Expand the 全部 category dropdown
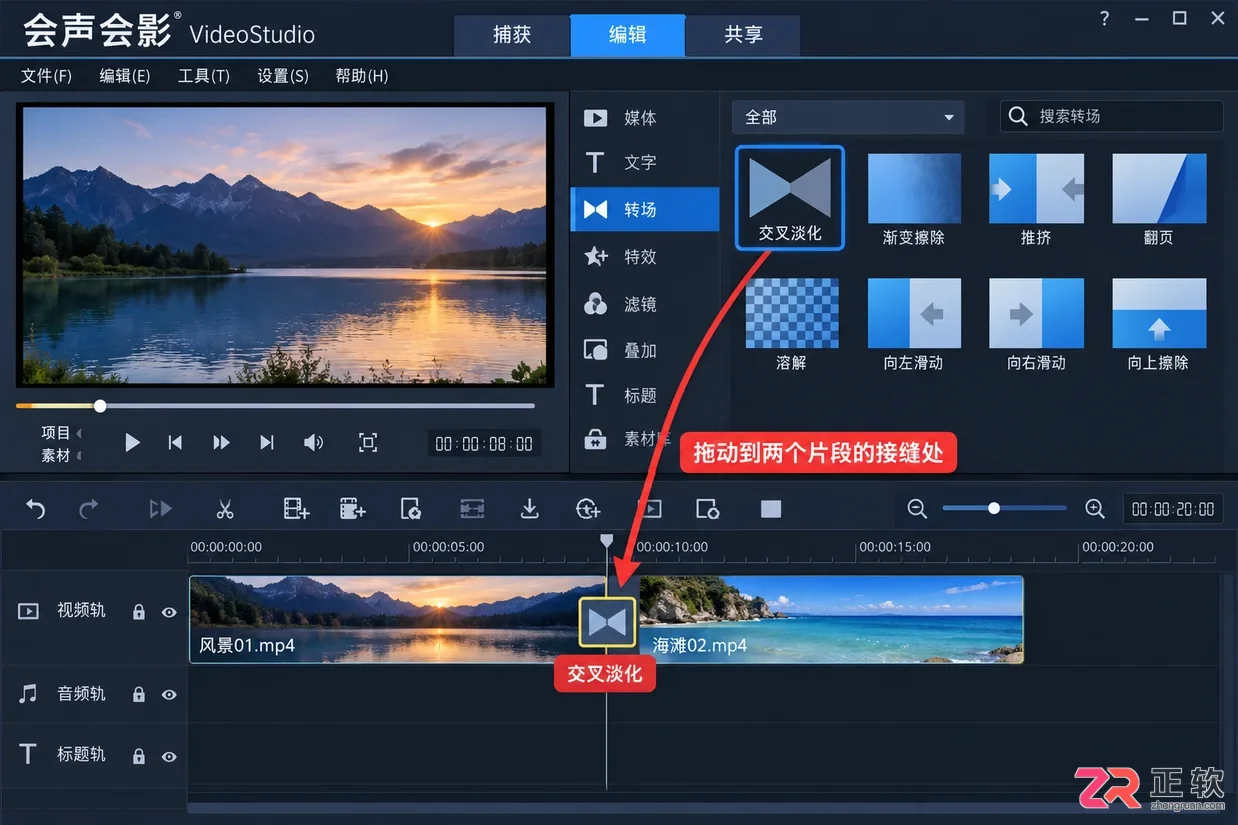1238x825 pixels. [x=848, y=117]
